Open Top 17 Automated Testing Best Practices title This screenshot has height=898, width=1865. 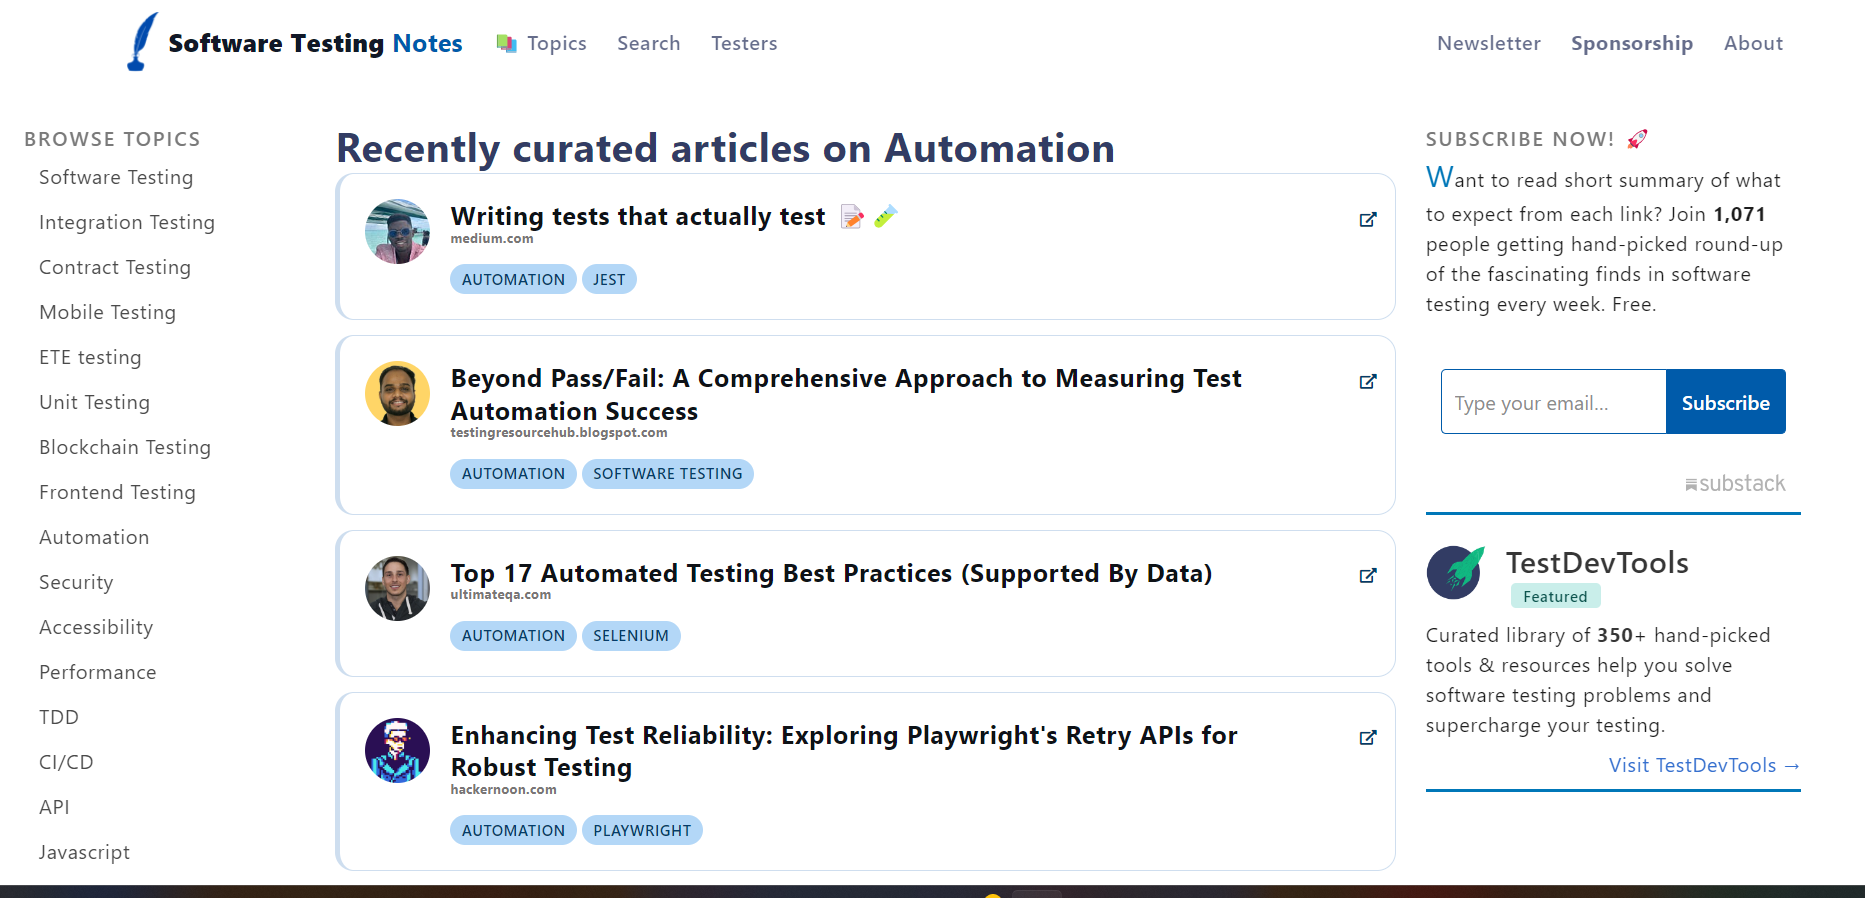(x=831, y=573)
